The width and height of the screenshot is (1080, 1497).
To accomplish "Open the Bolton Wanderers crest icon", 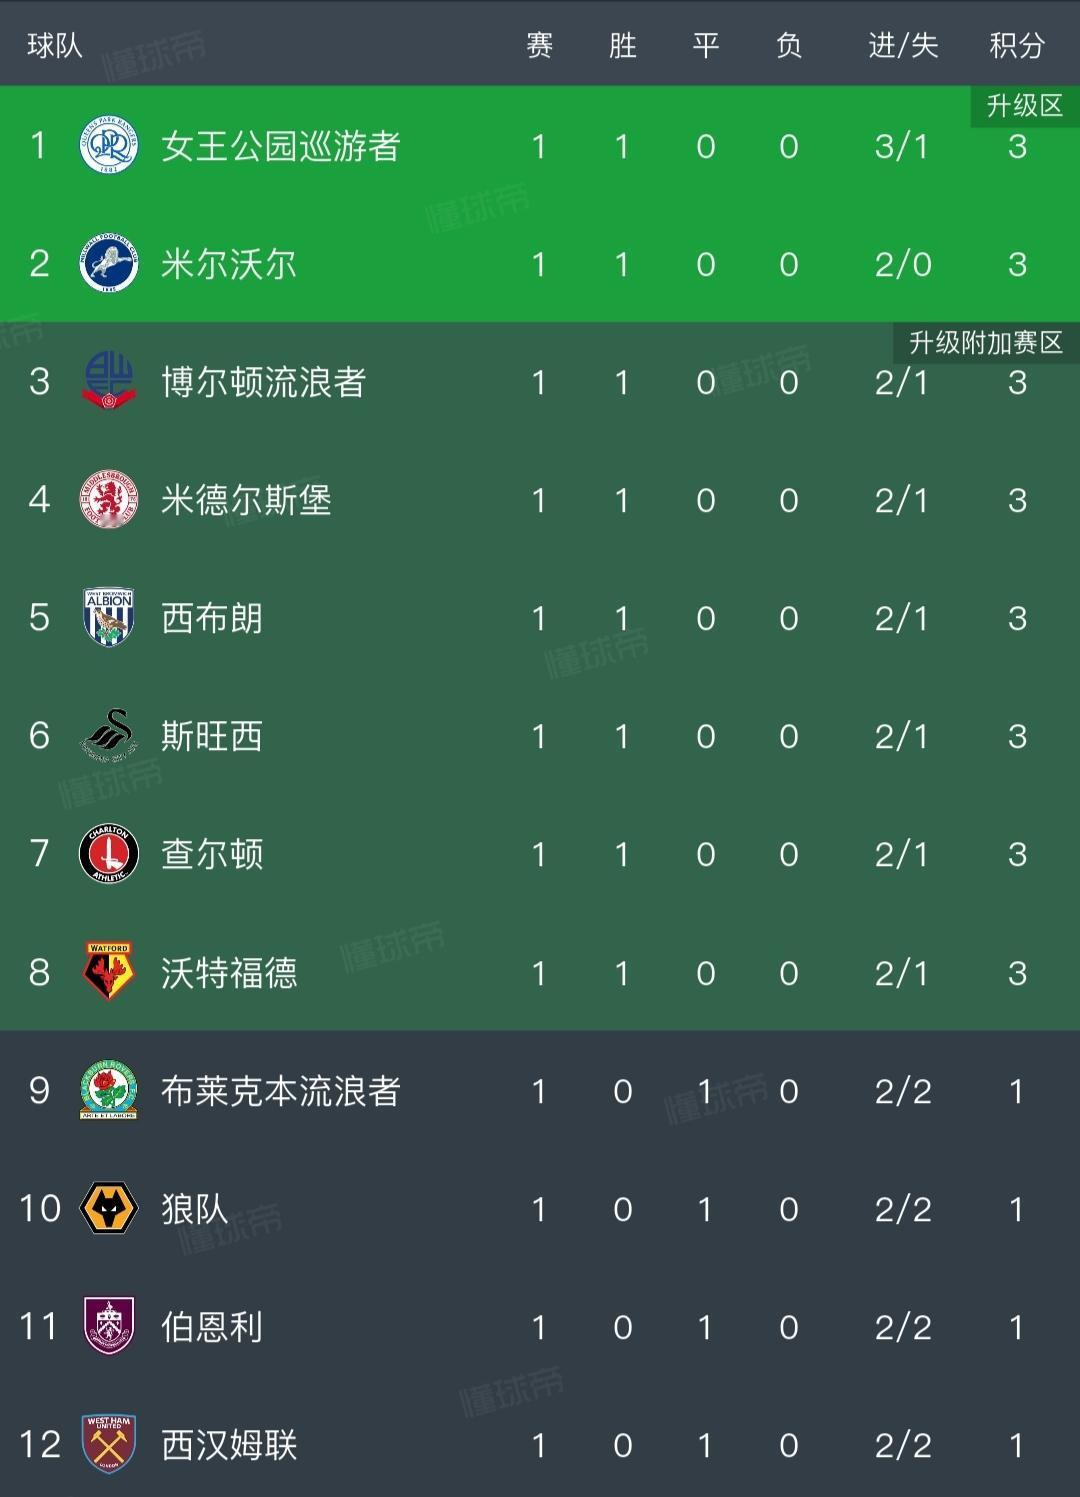I will point(108,382).
